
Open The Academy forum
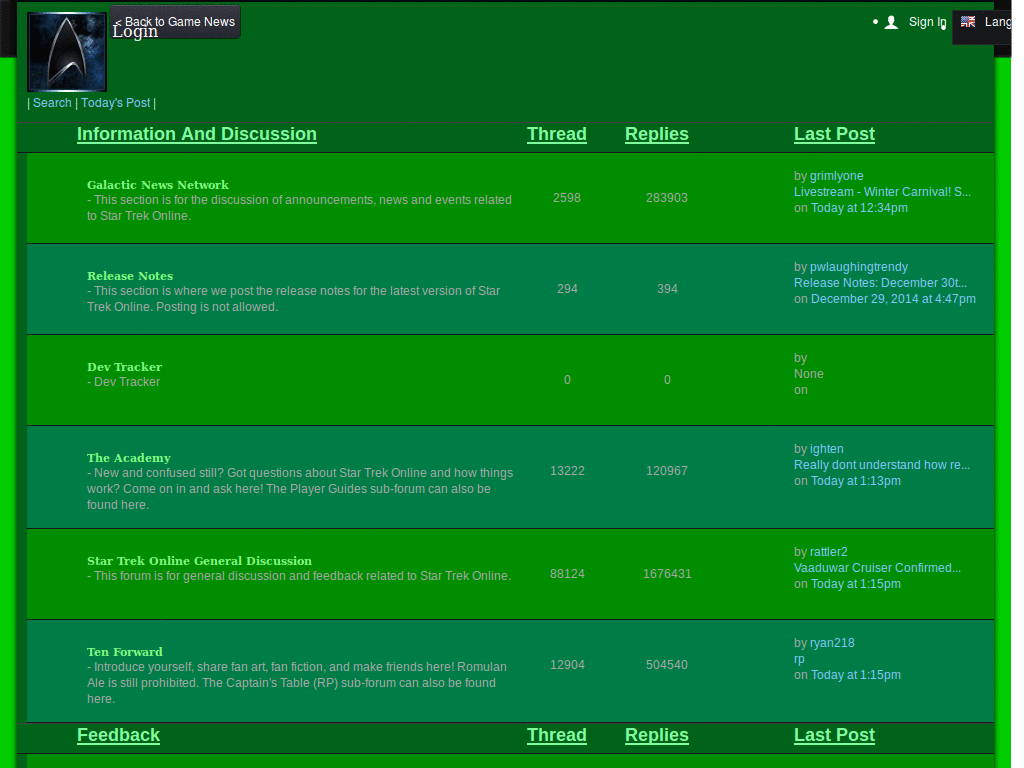pyautogui.click(x=129, y=458)
